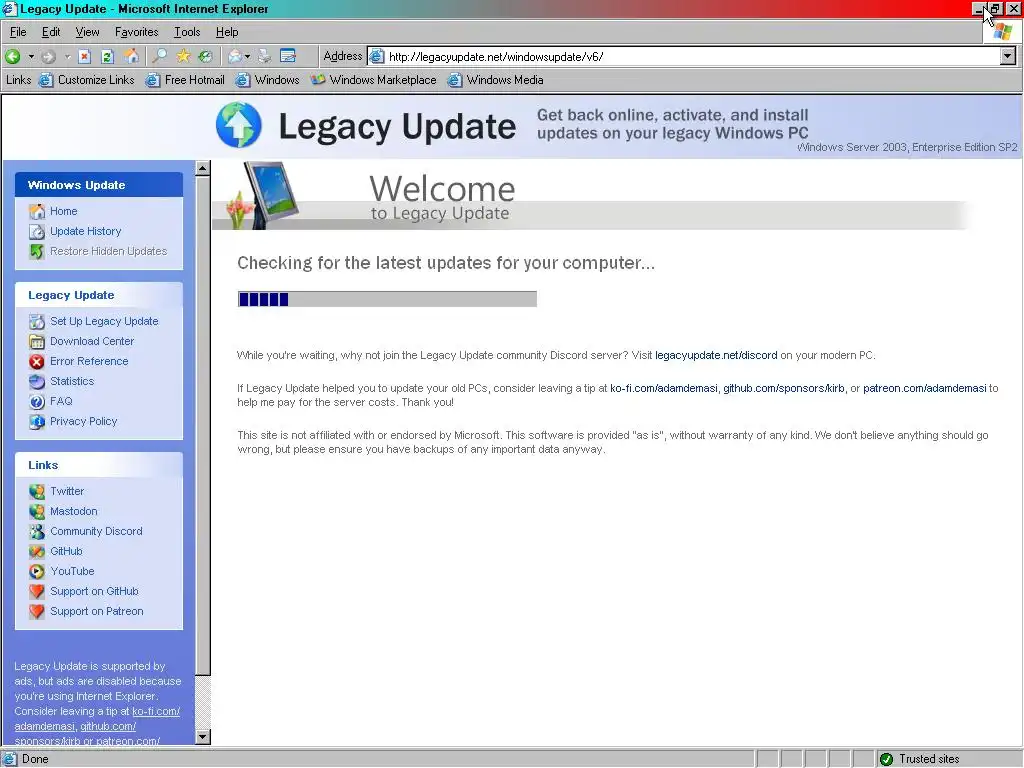Click the greyed Forward arrow button
Screen dimensions: 1024x768
click(x=48, y=57)
